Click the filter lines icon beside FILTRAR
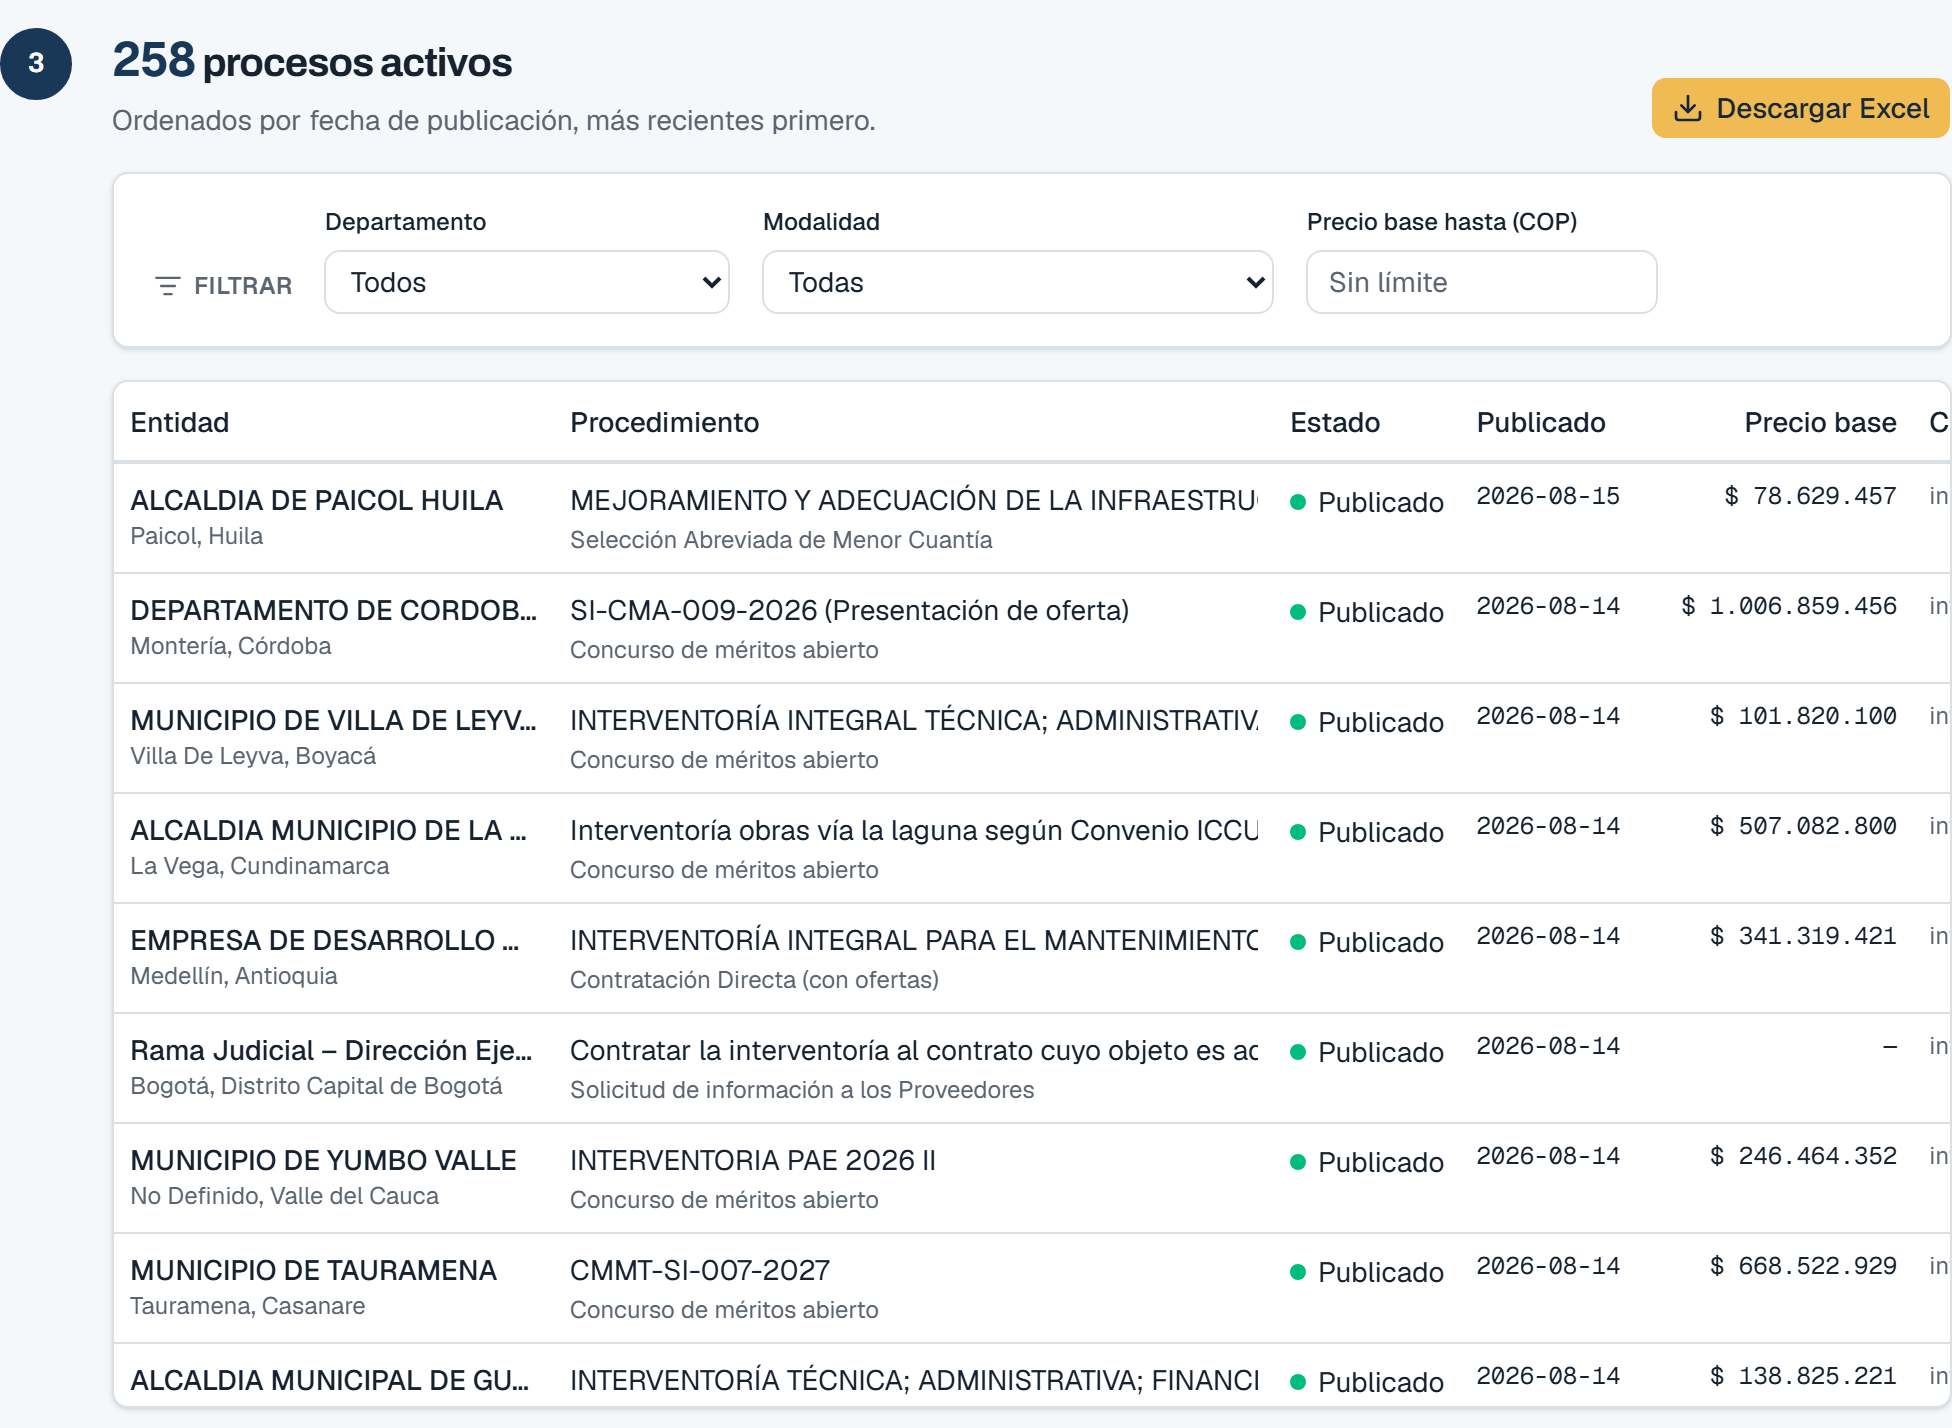The width and height of the screenshot is (1952, 1428). (x=168, y=286)
